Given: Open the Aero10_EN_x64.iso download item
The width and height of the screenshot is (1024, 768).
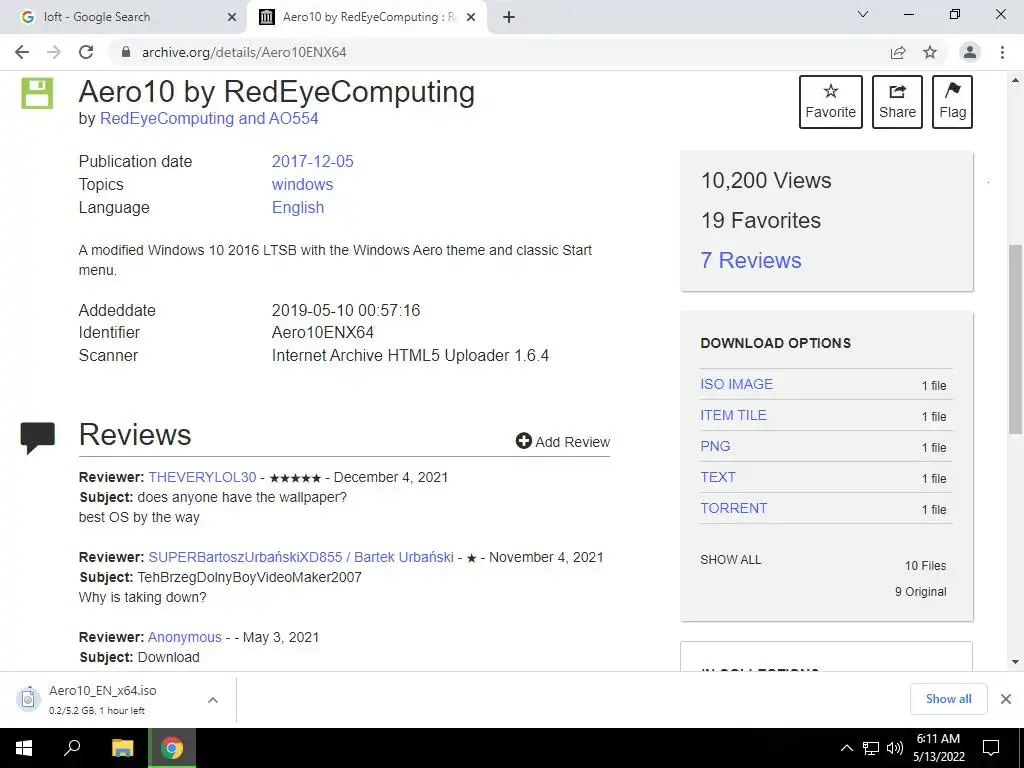Looking at the screenshot, I should [x=104, y=699].
